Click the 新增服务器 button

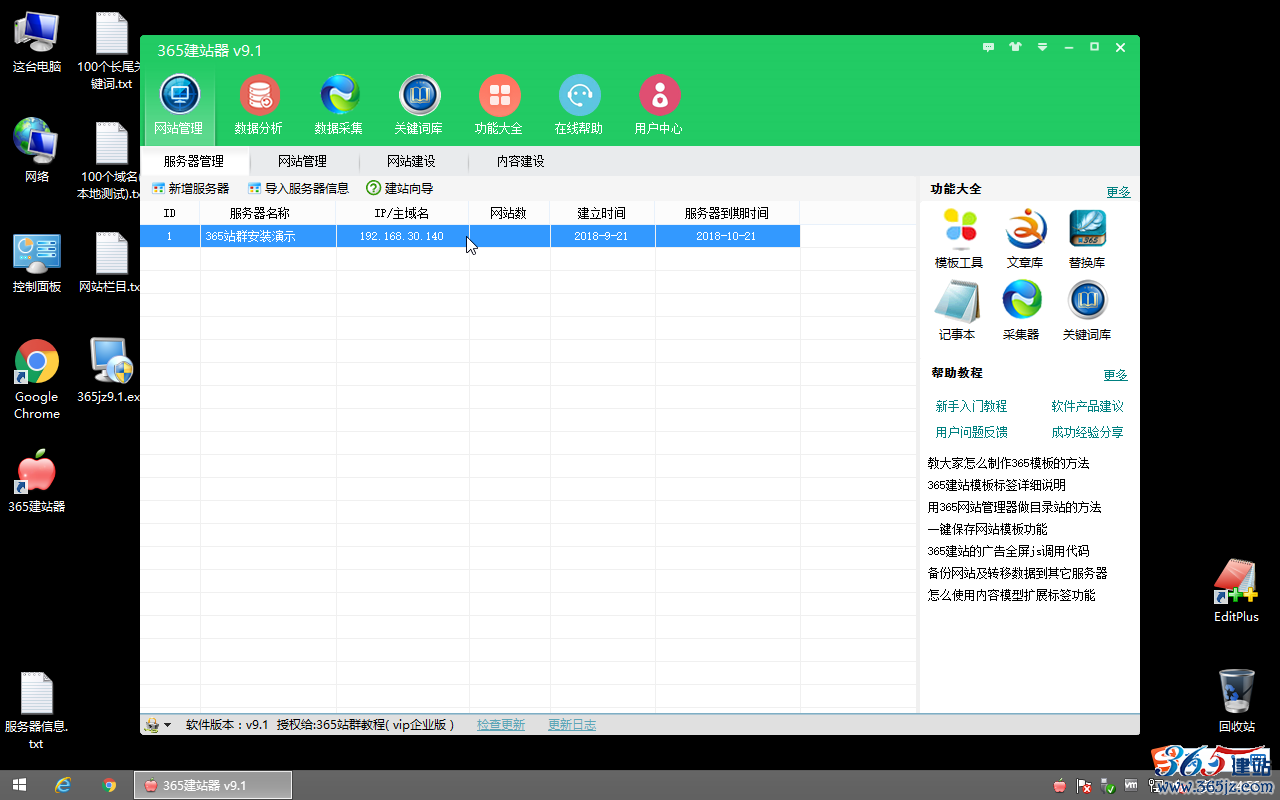point(190,188)
